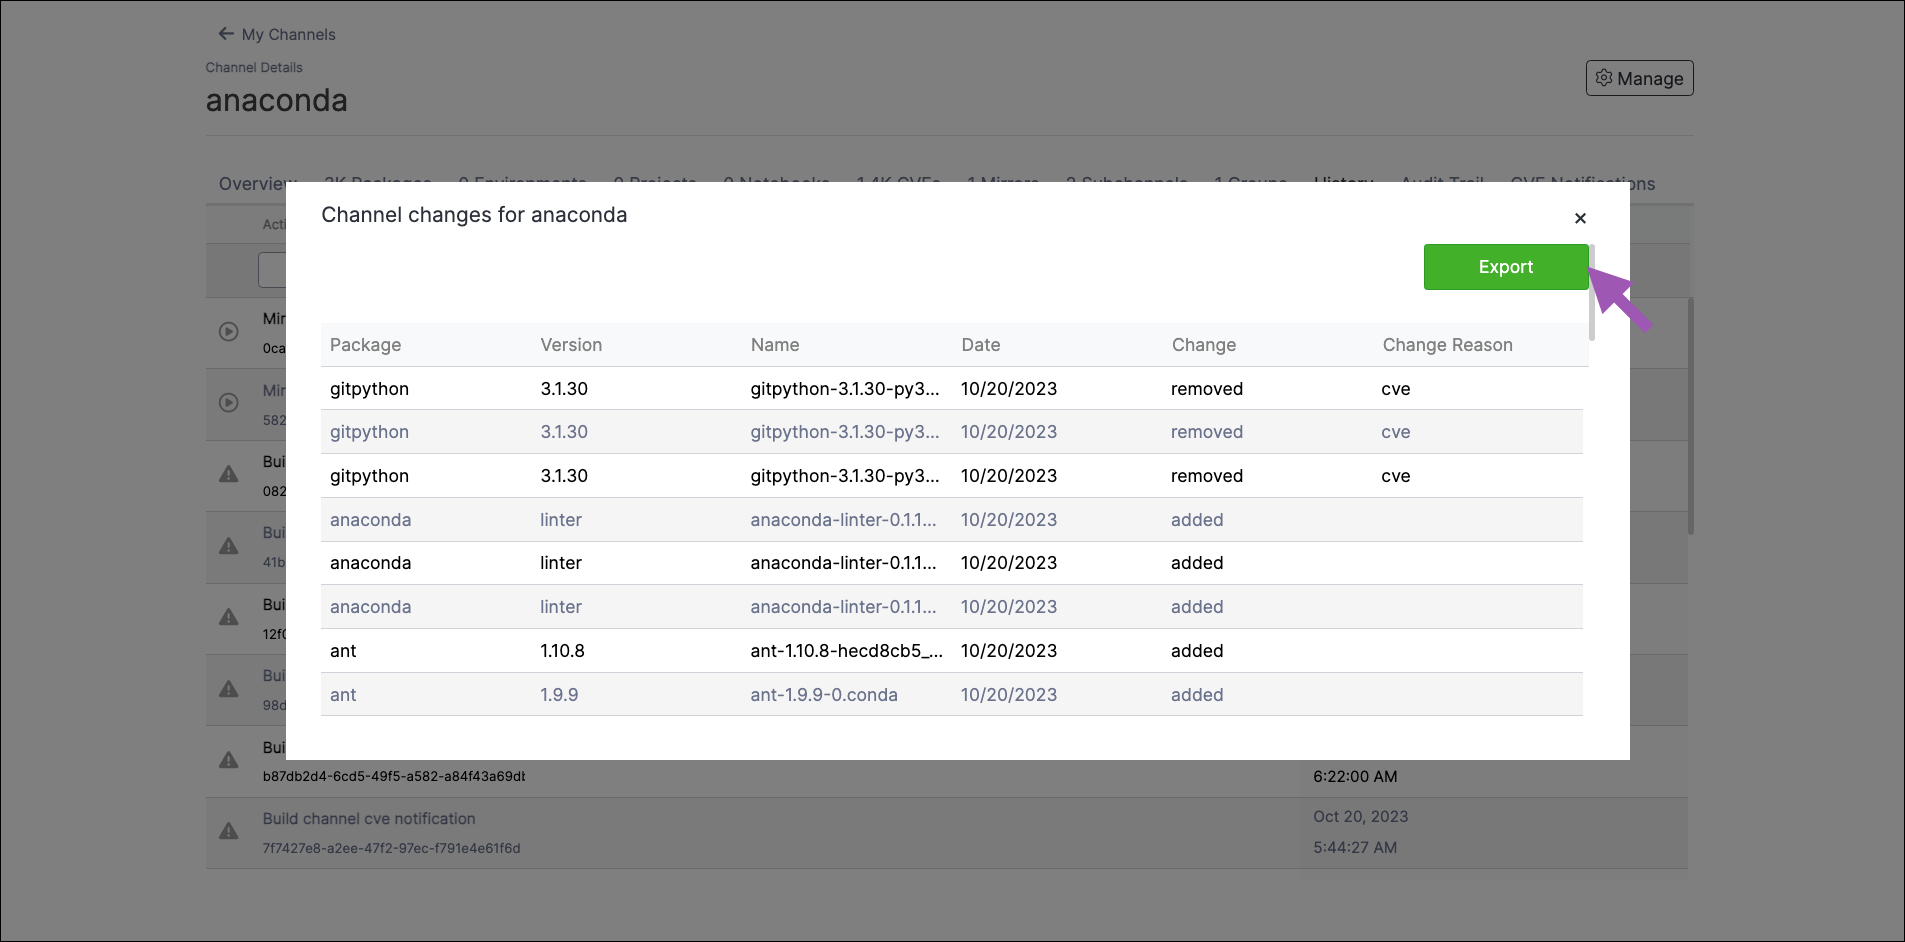
Task: Click warning icon for b87db2d4 build row
Action: pos(229,760)
